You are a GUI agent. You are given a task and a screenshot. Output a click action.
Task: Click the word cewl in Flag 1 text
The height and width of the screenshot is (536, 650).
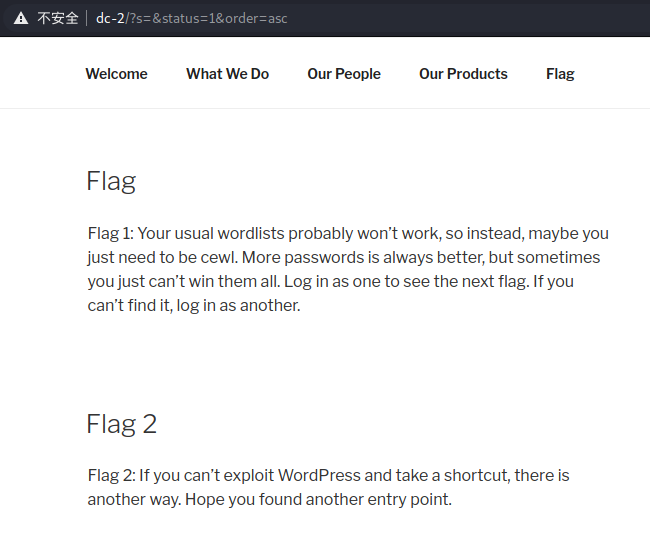click(219, 257)
